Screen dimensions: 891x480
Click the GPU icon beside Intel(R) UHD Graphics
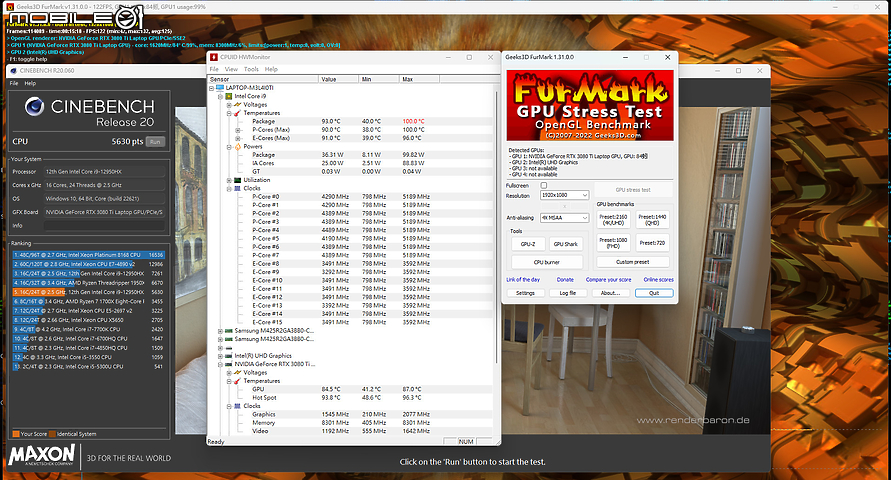(x=229, y=356)
